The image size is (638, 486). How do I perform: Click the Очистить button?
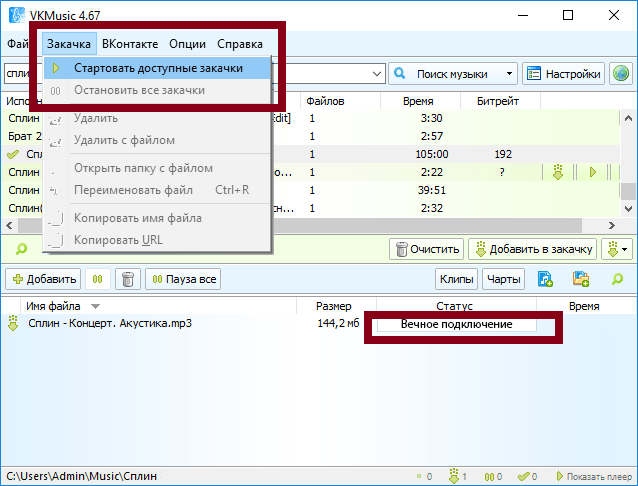[x=426, y=249]
